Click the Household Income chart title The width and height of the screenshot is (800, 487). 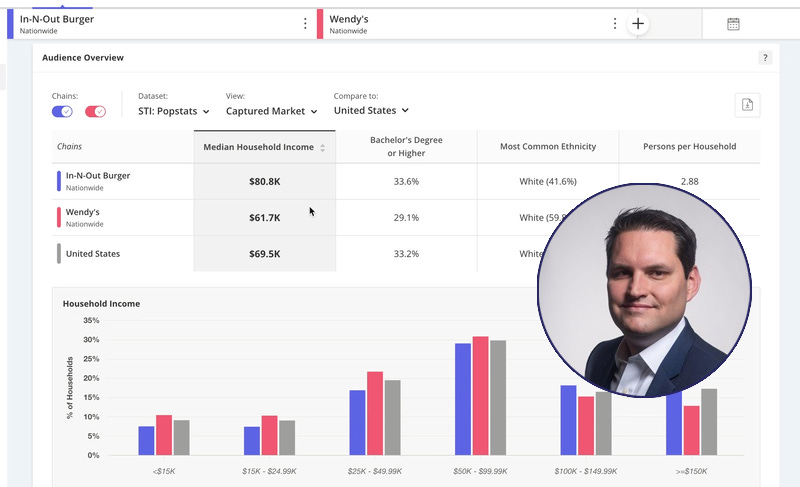click(101, 303)
